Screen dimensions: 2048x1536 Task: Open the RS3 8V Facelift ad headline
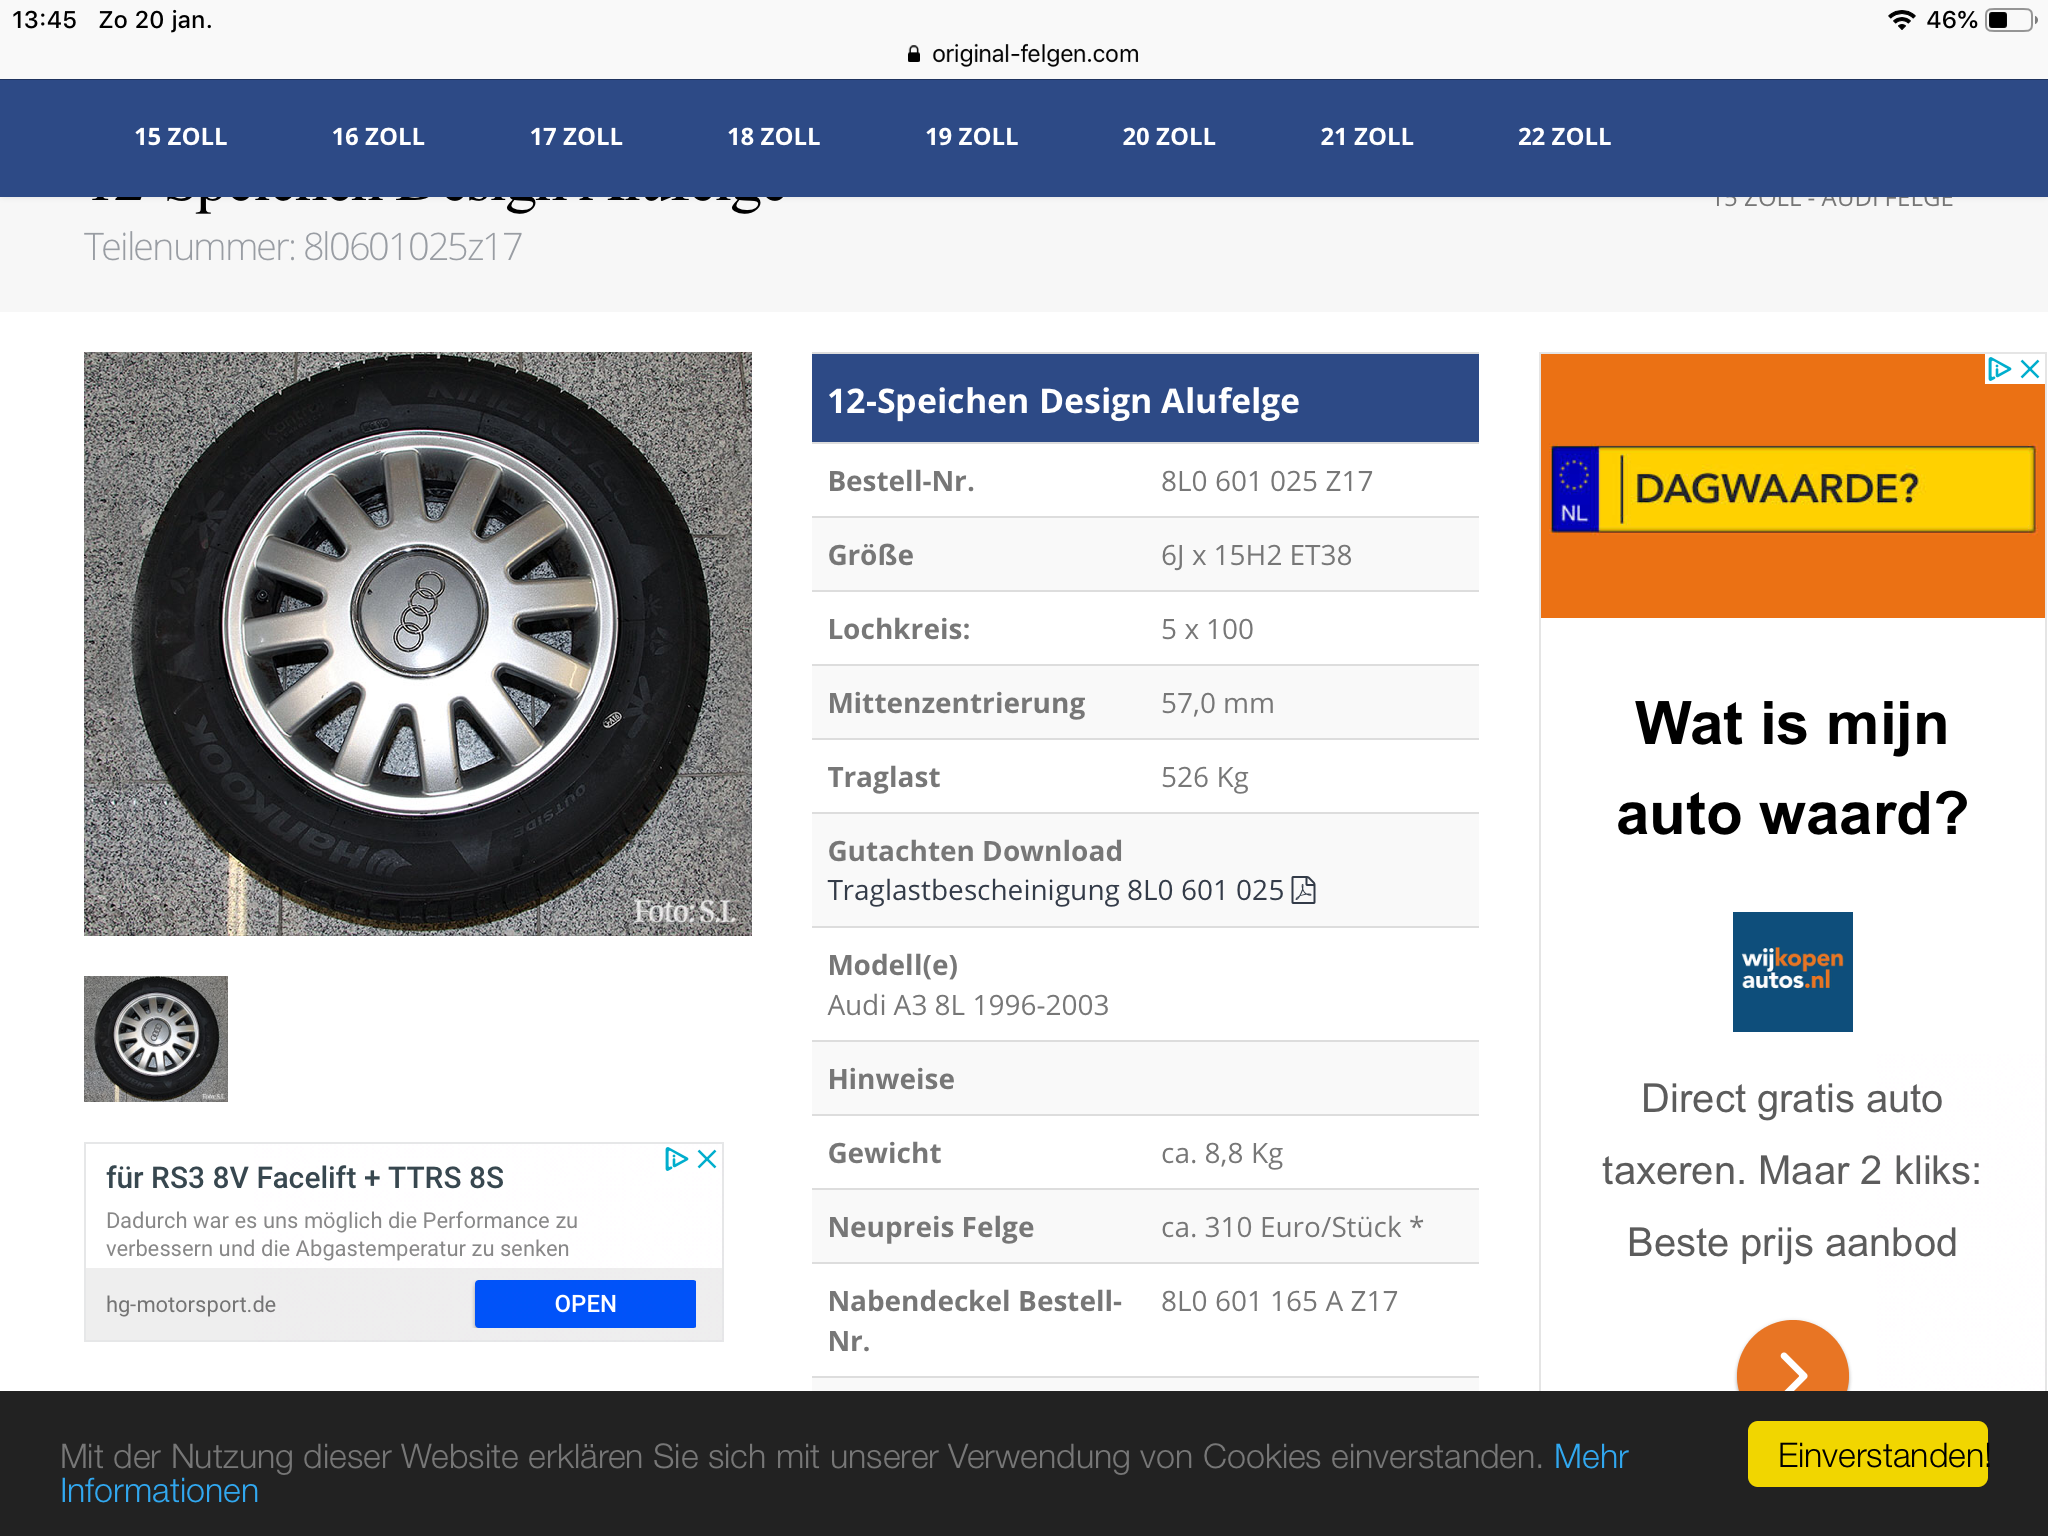[305, 1178]
